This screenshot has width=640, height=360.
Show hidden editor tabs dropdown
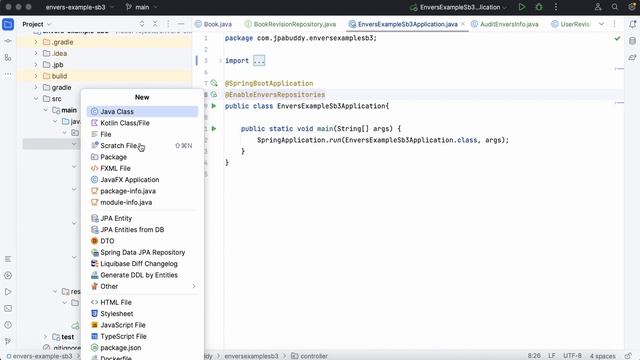click(601, 24)
